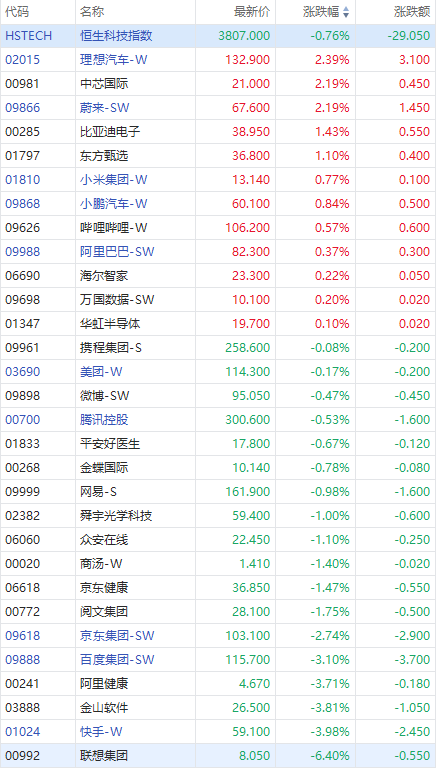Open the 阿里巴巴-SW stock link
The width and height of the screenshot is (436, 770).
coord(117,252)
